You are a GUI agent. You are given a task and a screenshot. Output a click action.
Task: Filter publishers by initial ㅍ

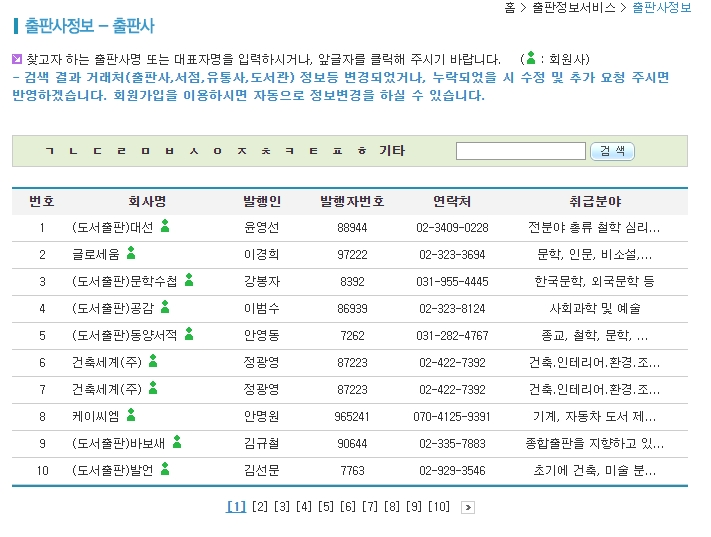pyautogui.click(x=338, y=151)
